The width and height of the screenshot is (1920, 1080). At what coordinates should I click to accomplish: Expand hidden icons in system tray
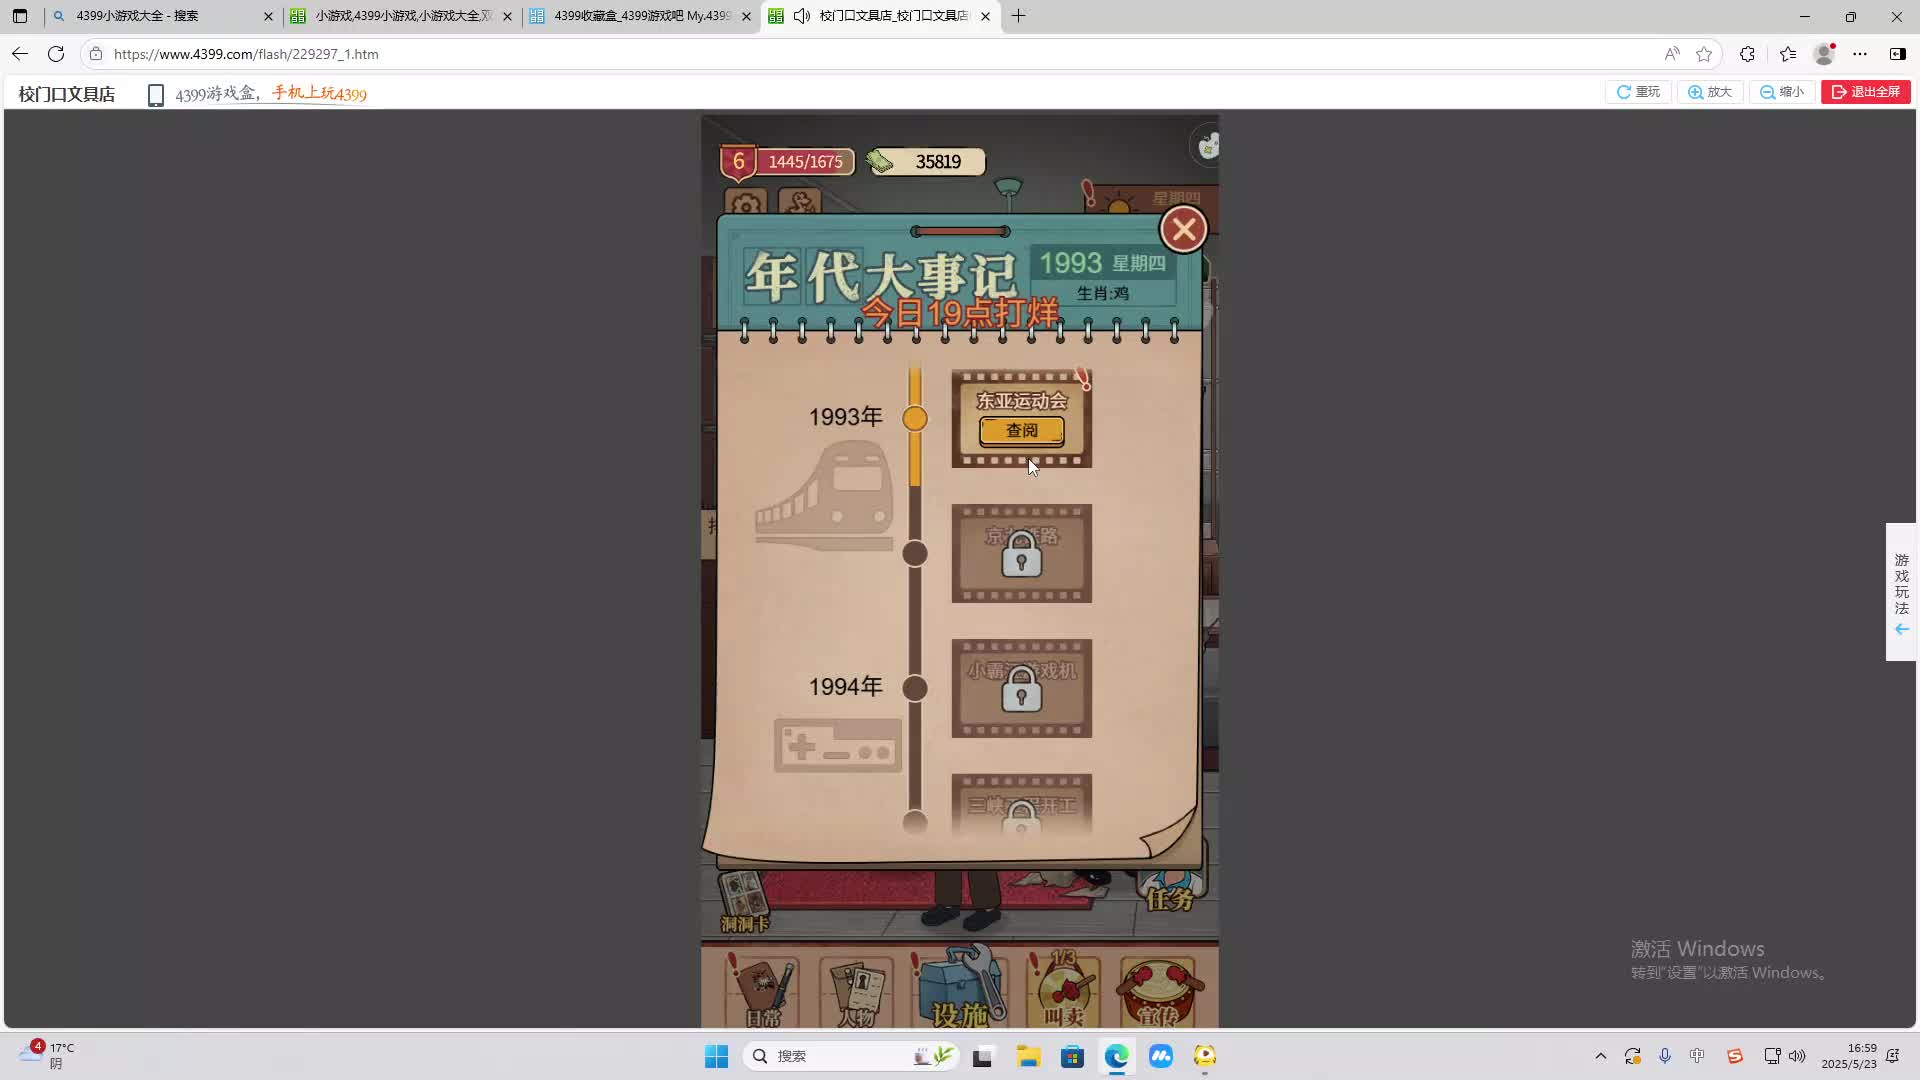click(1600, 1055)
